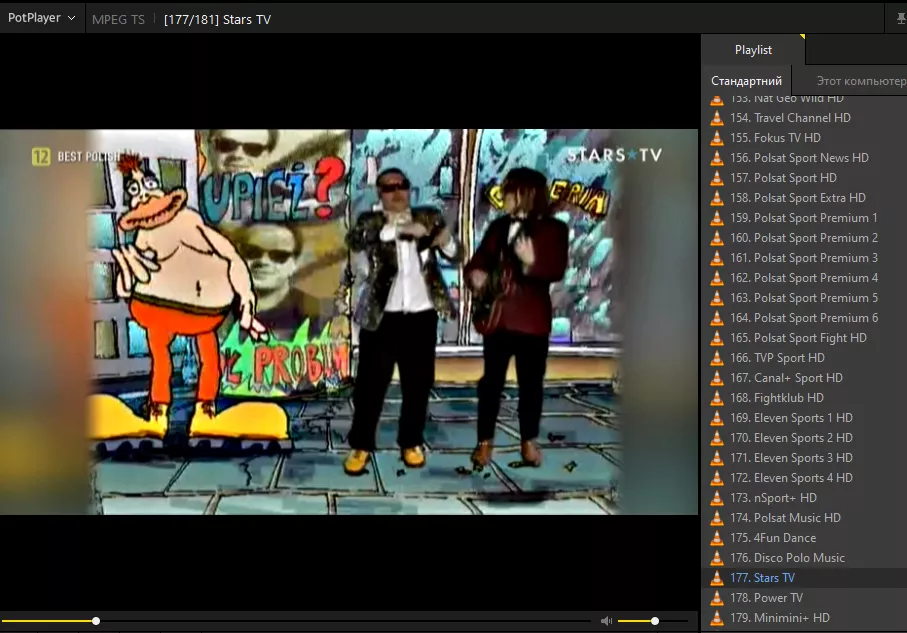Click the cone icon beside TVP Sport HD
907x633 pixels.
coord(717,358)
